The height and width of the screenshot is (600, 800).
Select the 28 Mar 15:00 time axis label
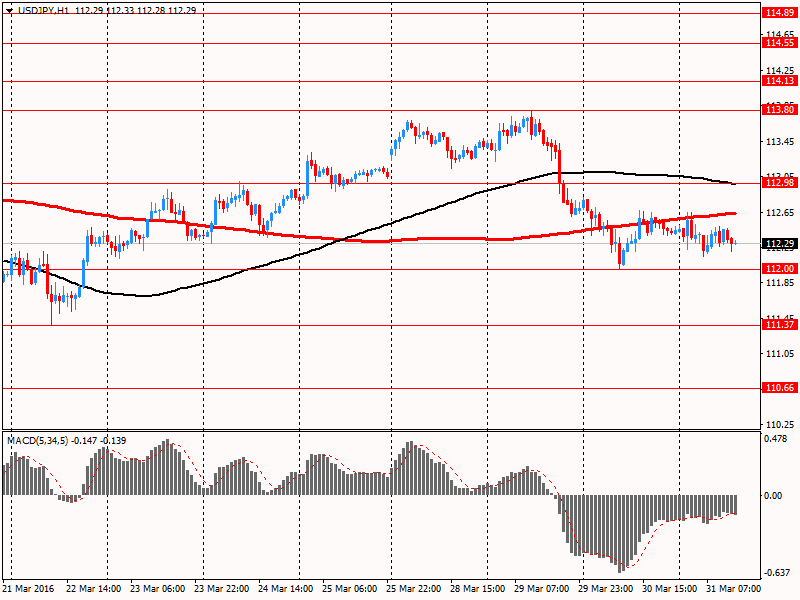click(x=478, y=588)
